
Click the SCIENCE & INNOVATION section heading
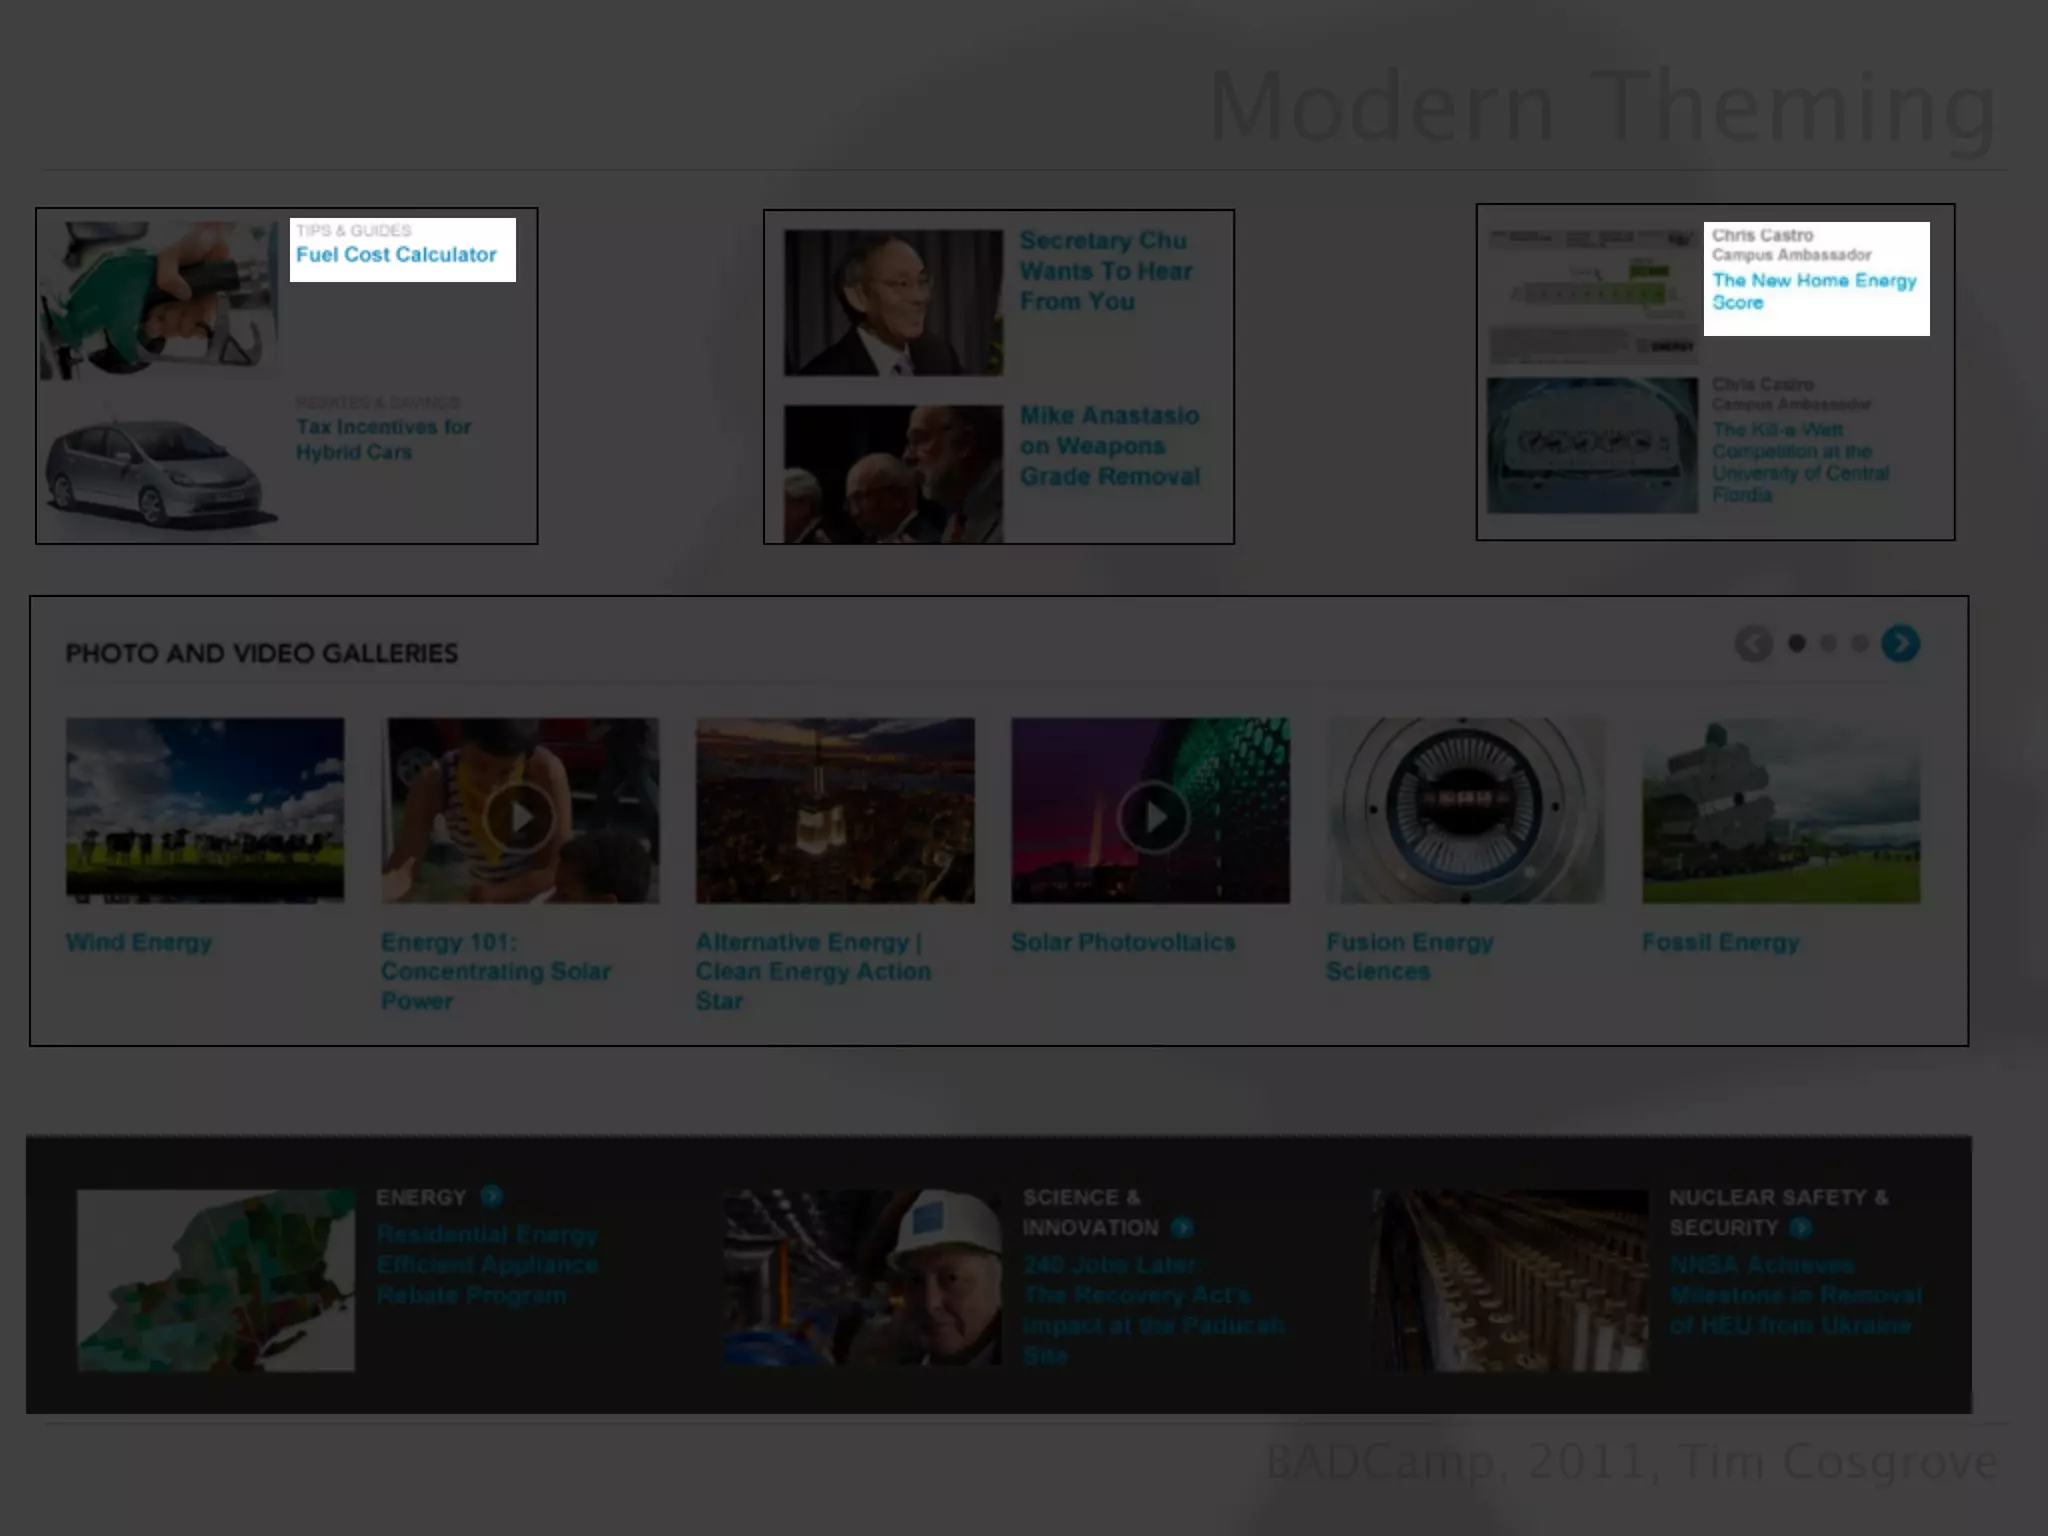(x=1090, y=1212)
